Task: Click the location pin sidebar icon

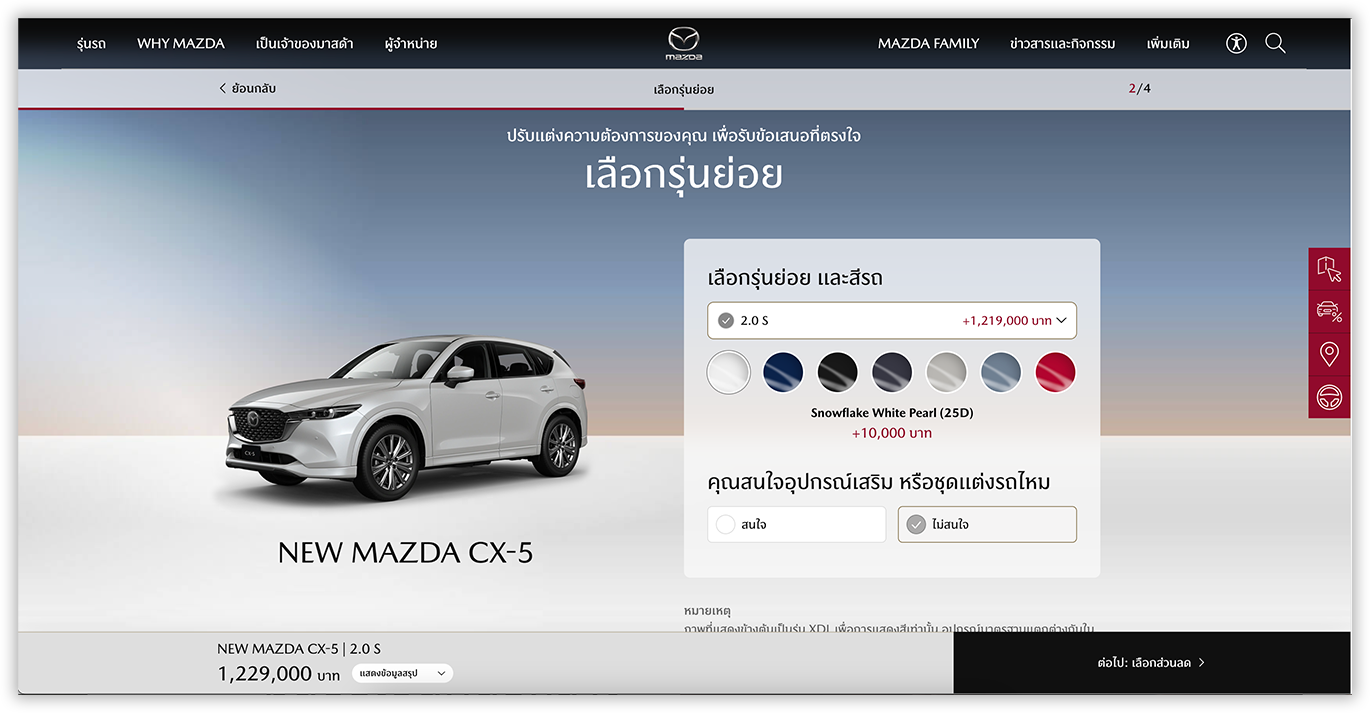Action: pyautogui.click(x=1329, y=354)
